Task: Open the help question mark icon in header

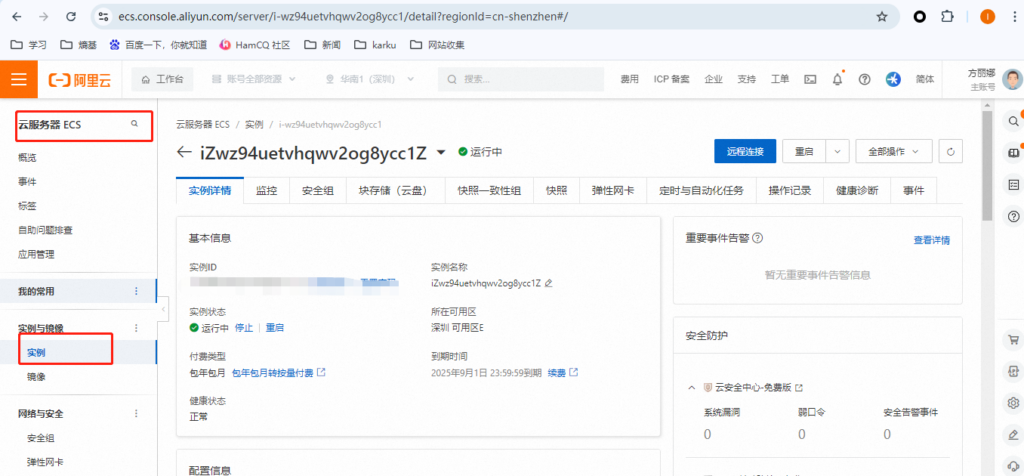Action: [x=864, y=79]
